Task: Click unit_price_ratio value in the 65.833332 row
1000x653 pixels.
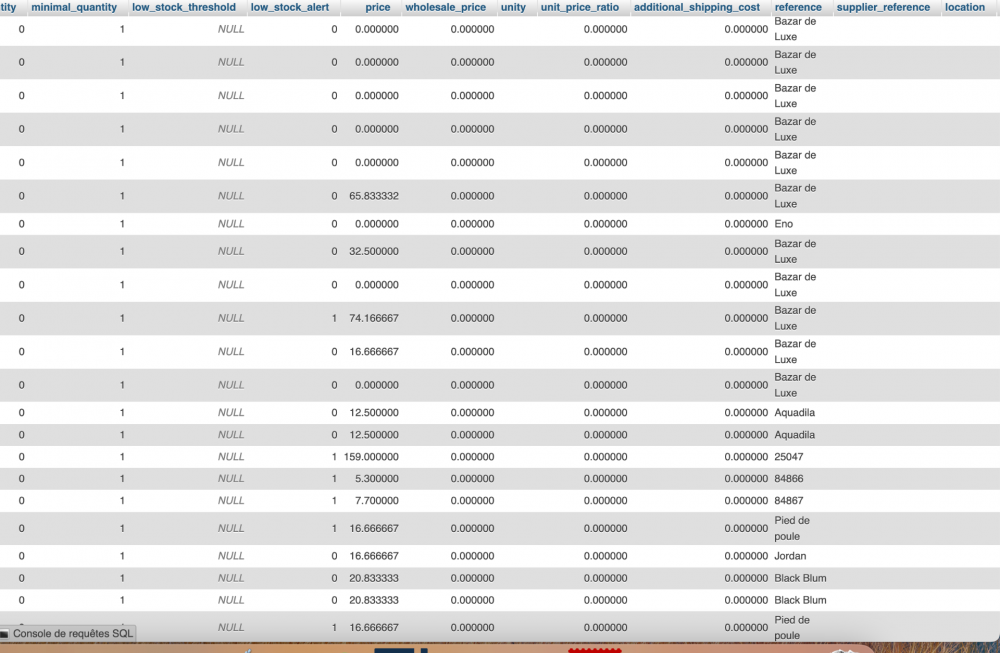Action: pos(605,196)
